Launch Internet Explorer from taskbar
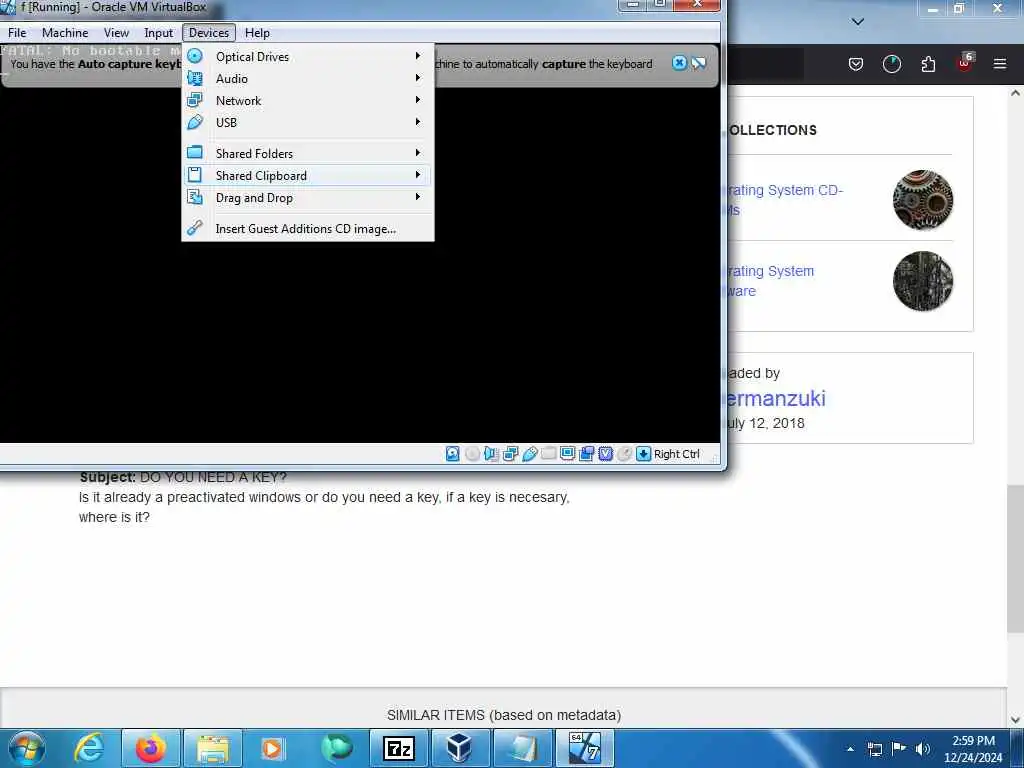1024x768 pixels. pos(89,748)
